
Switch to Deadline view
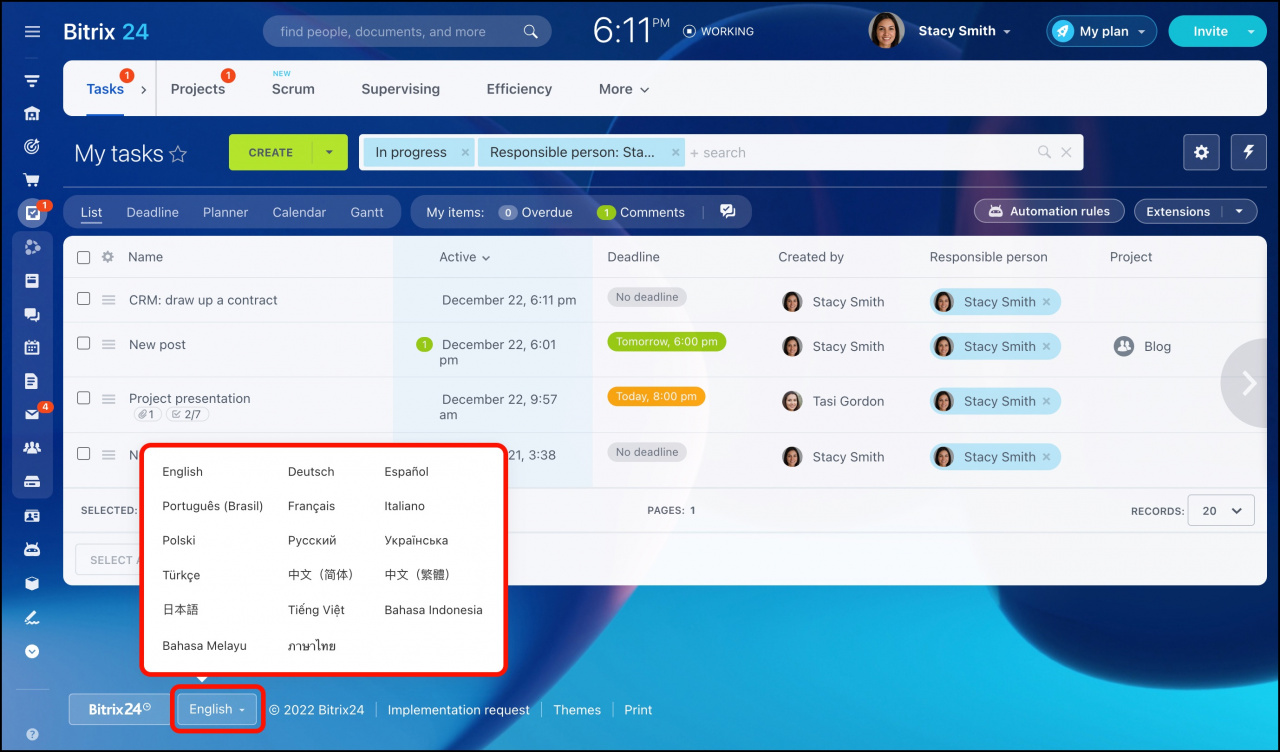tap(152, 212)
